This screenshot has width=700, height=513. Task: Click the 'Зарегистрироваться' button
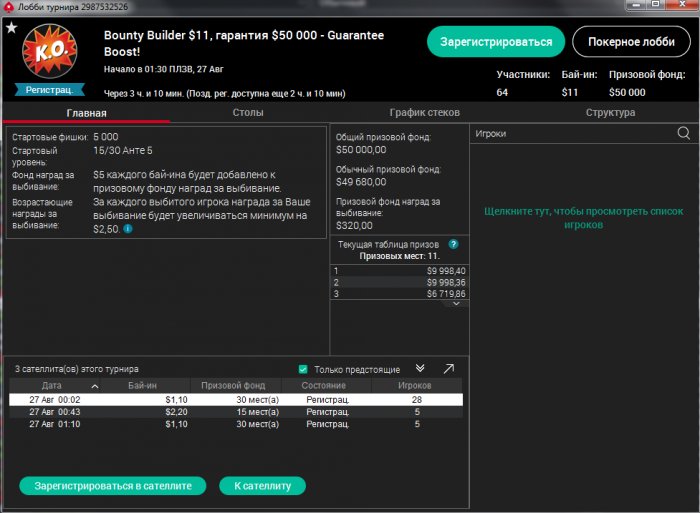click(496, 42)
